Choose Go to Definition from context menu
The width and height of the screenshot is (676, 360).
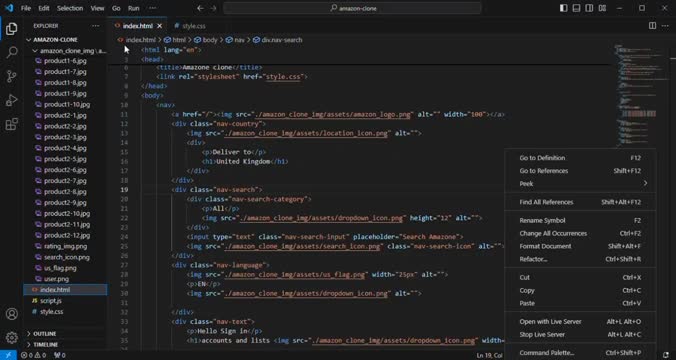(x=580, y=158)
